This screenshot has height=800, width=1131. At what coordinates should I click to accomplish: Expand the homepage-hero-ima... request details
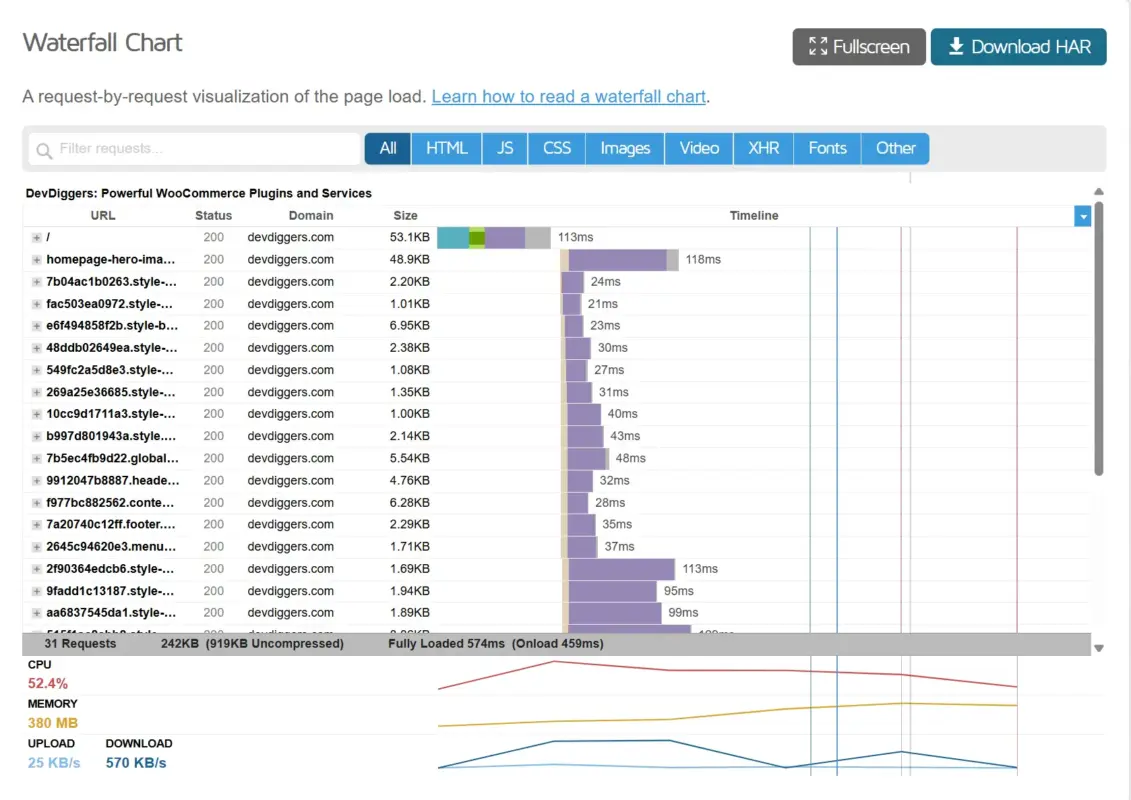tap(36, 260)
